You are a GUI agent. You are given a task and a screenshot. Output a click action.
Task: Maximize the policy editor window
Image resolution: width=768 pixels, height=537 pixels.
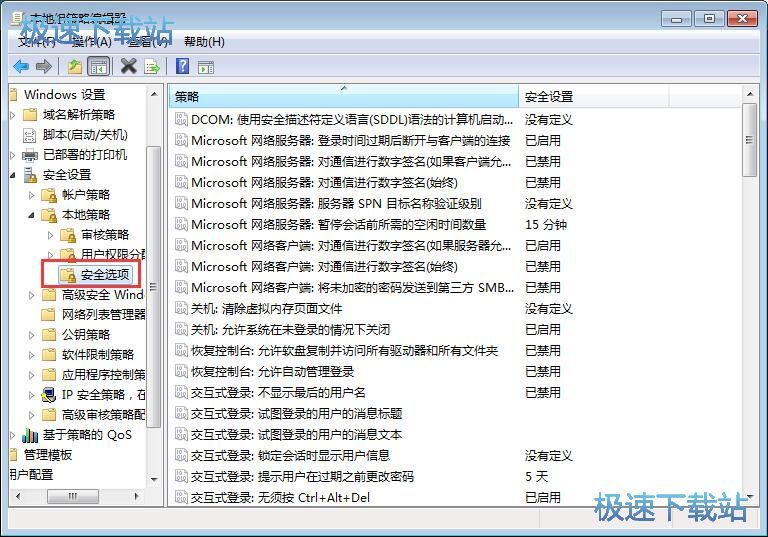pyautogui.click(x=709, y=19)
